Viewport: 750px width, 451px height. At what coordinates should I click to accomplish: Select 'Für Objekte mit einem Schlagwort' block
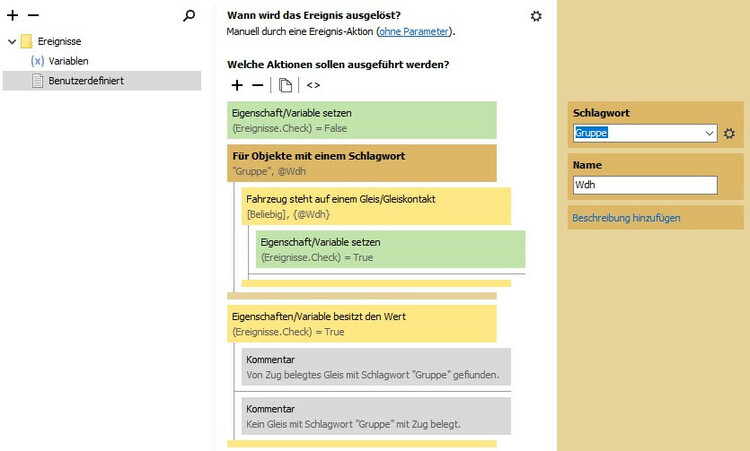pyautogui.click(x=361, y=163)
